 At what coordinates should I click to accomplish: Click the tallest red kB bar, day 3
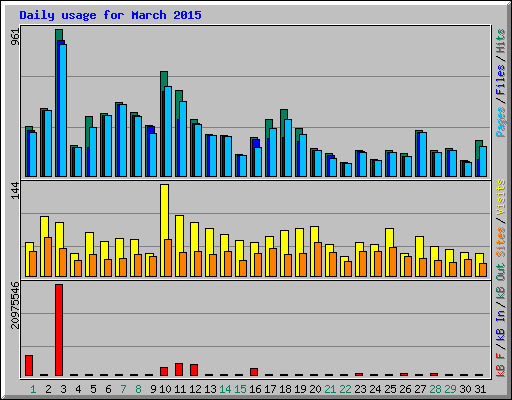coord(59,330)
